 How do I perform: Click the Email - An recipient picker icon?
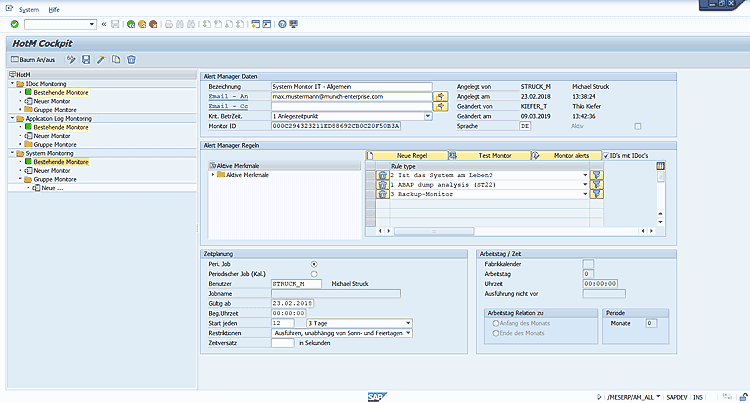(440, 97)
